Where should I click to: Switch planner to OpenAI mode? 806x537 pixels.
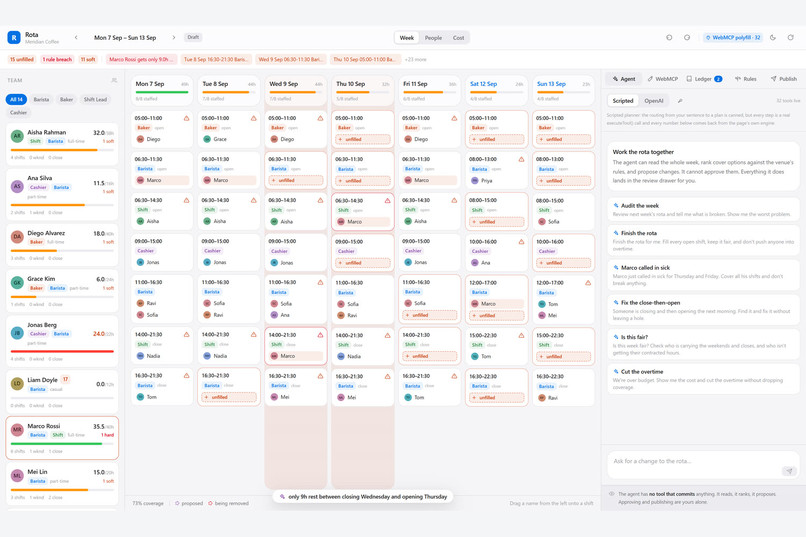click(x=654, y=101)
